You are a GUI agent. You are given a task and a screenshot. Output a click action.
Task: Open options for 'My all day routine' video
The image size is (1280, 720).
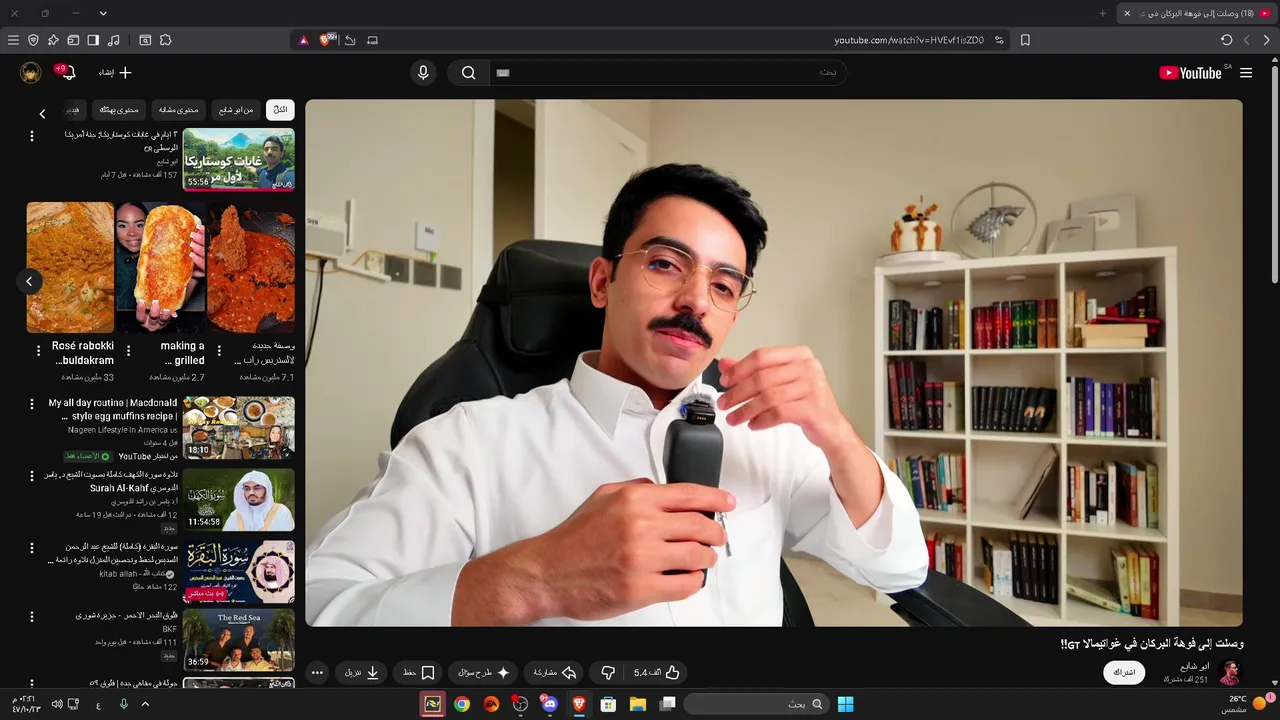(x=32, y=404)
